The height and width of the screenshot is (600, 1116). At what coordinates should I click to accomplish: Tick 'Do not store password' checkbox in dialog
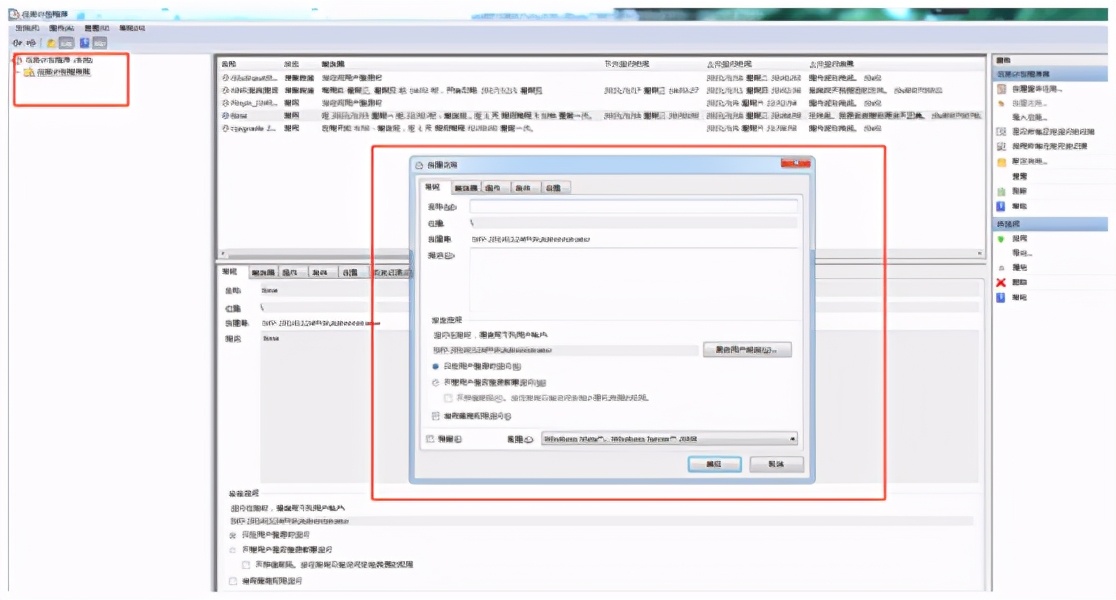coord(448,399)
